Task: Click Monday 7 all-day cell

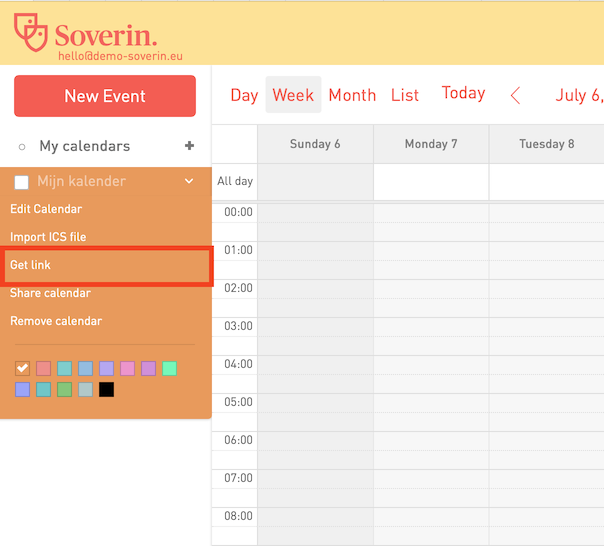Action: [x=431, y=182]
